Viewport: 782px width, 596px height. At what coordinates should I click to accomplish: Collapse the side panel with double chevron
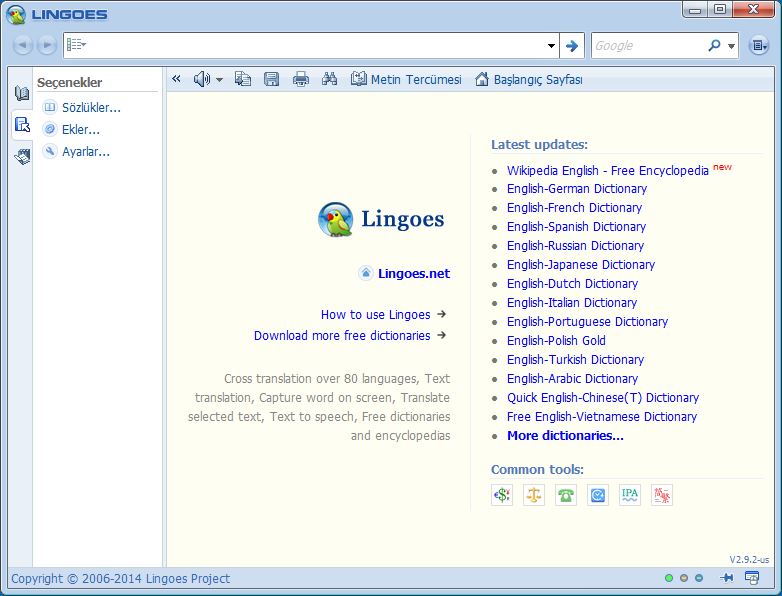(x=176, y=79)
